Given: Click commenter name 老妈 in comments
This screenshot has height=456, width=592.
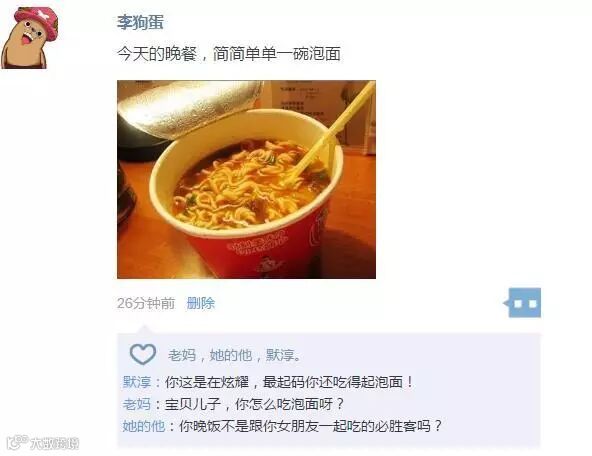Looking at the screenshot, I should (136, 404).
